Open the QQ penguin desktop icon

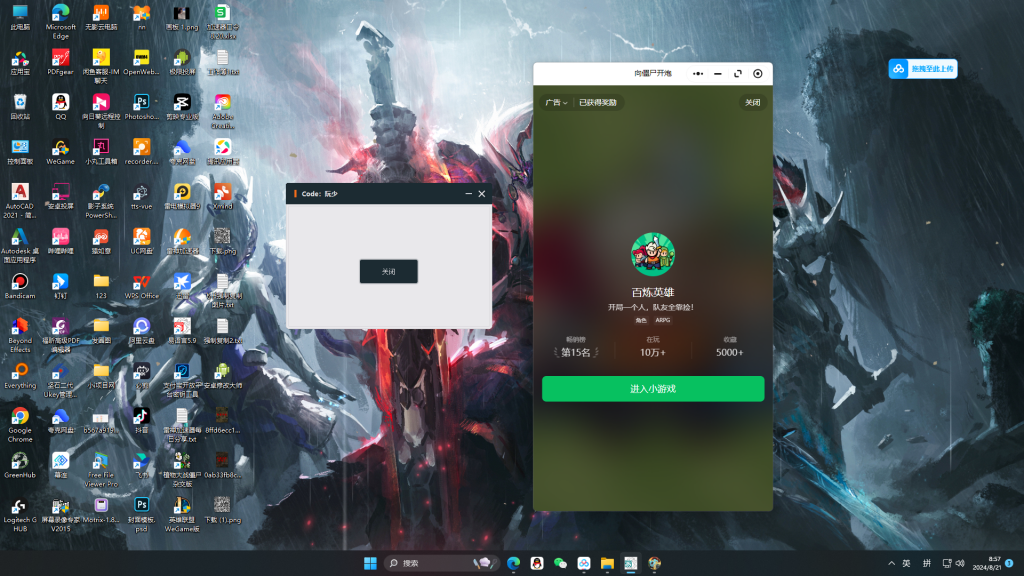pos(61,103)
